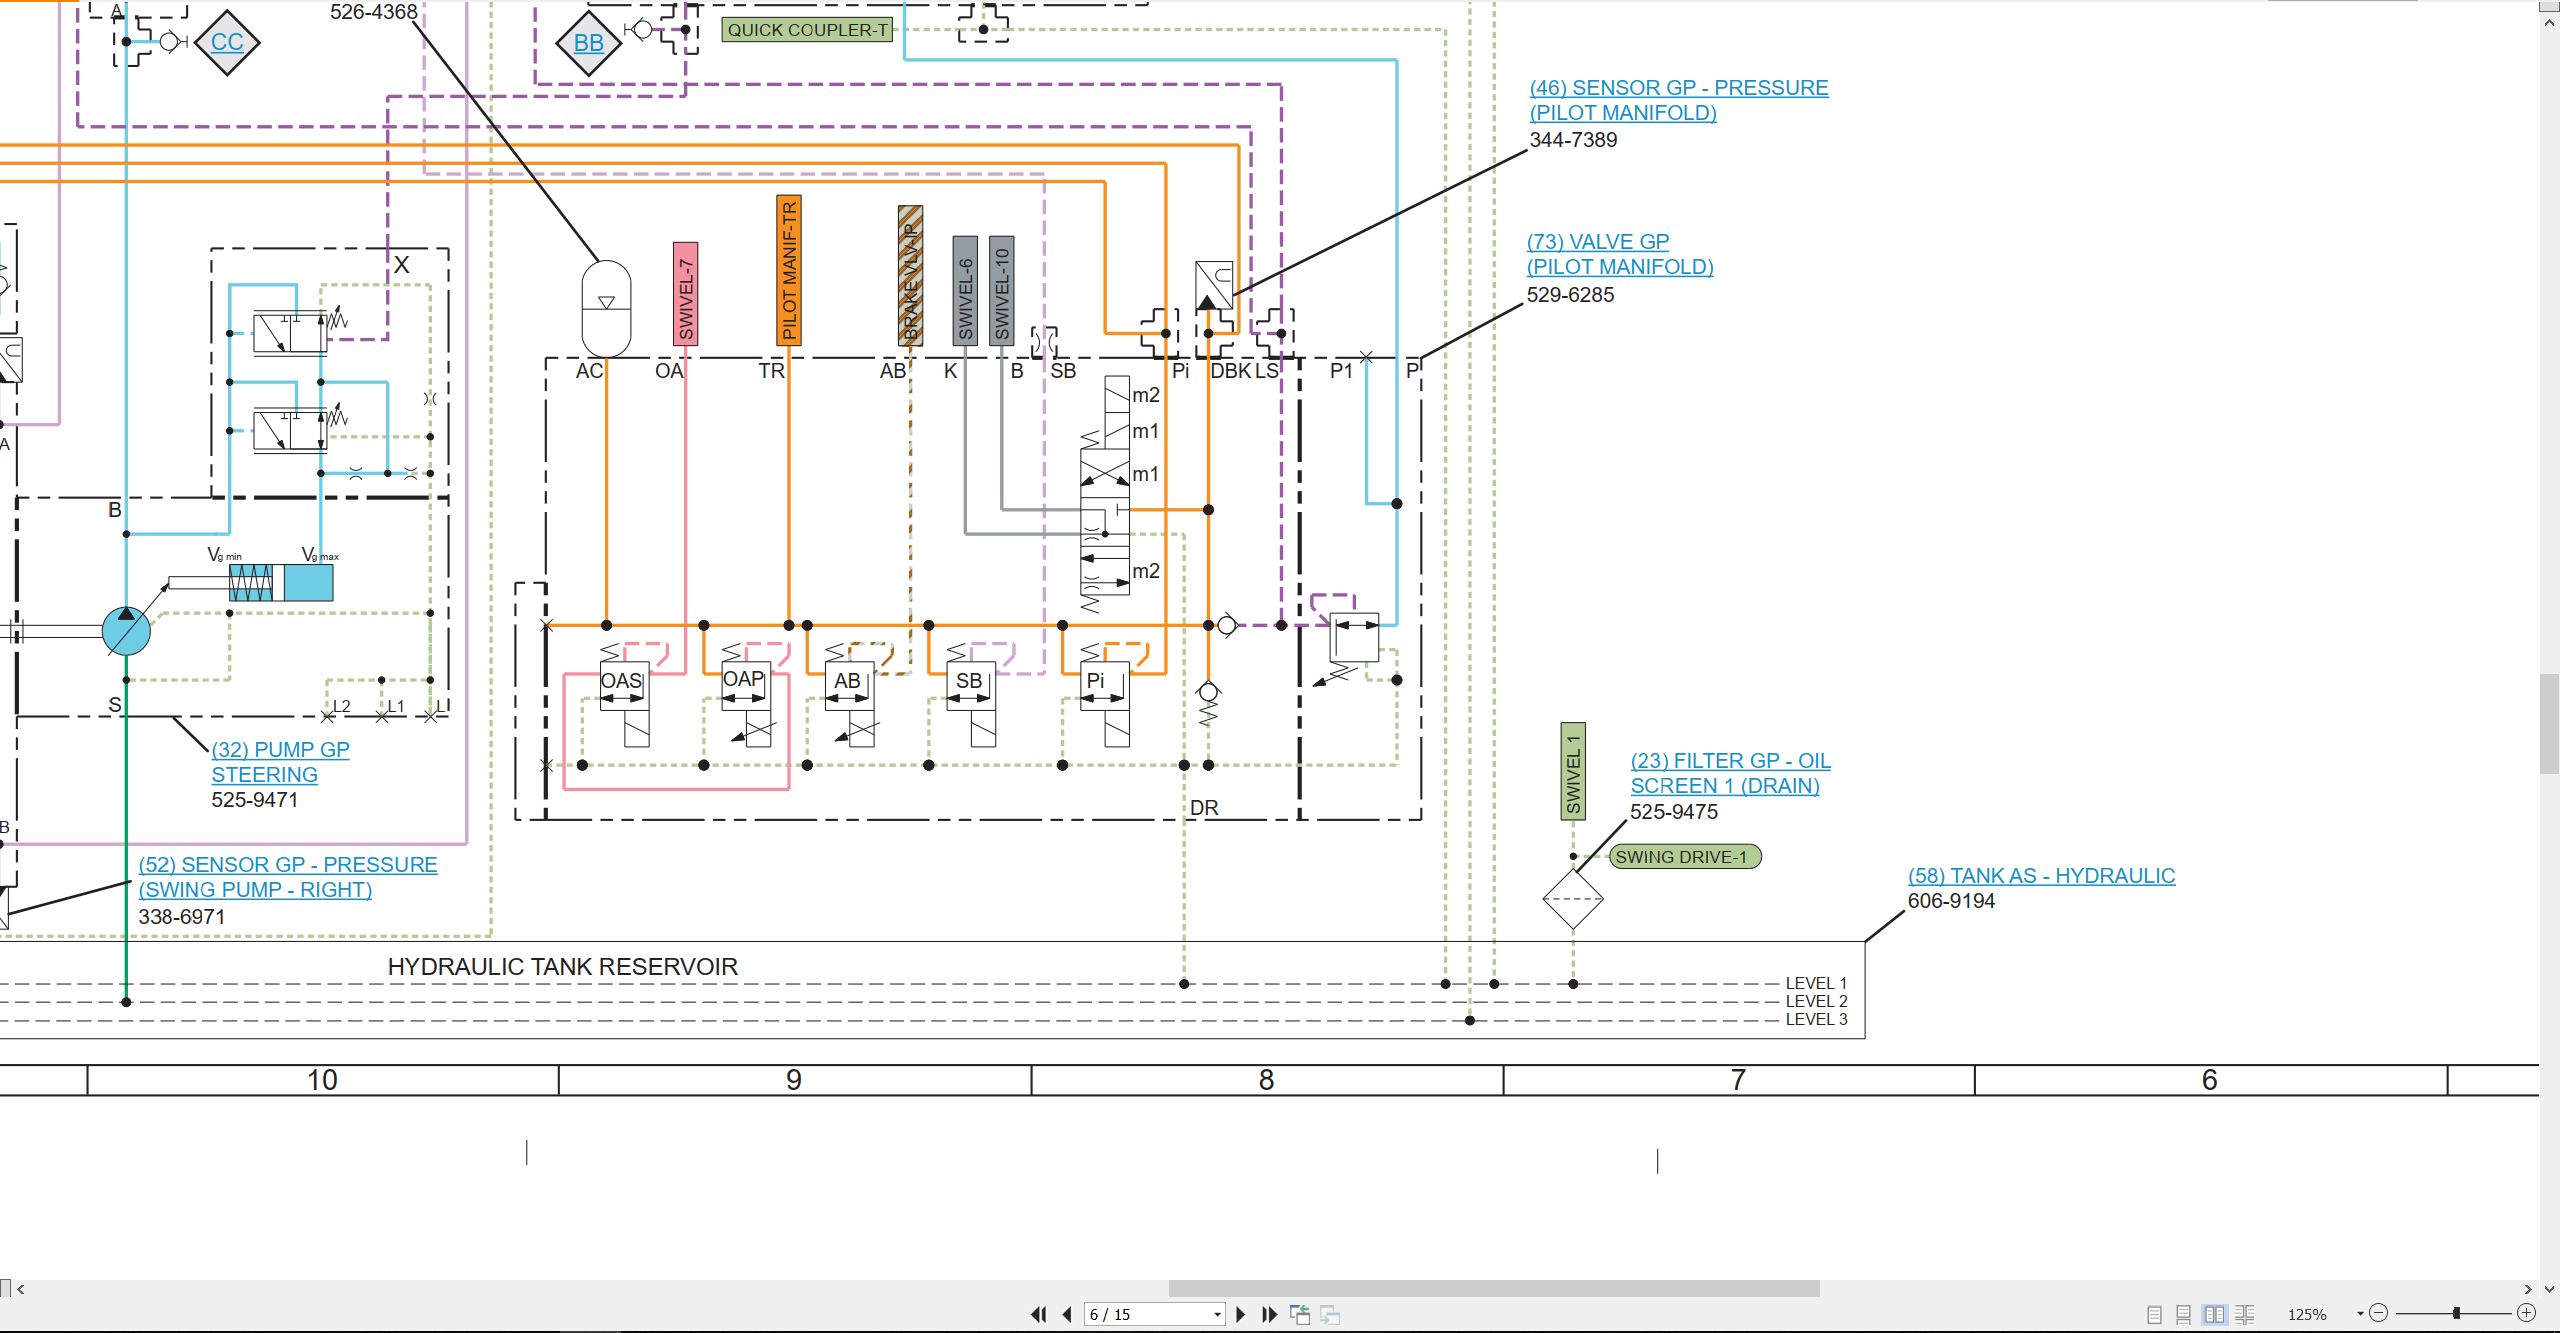The image size is (2560, 1333).
Task: Click the SWIVEL 1 green label
Action: coord(1573,771)
